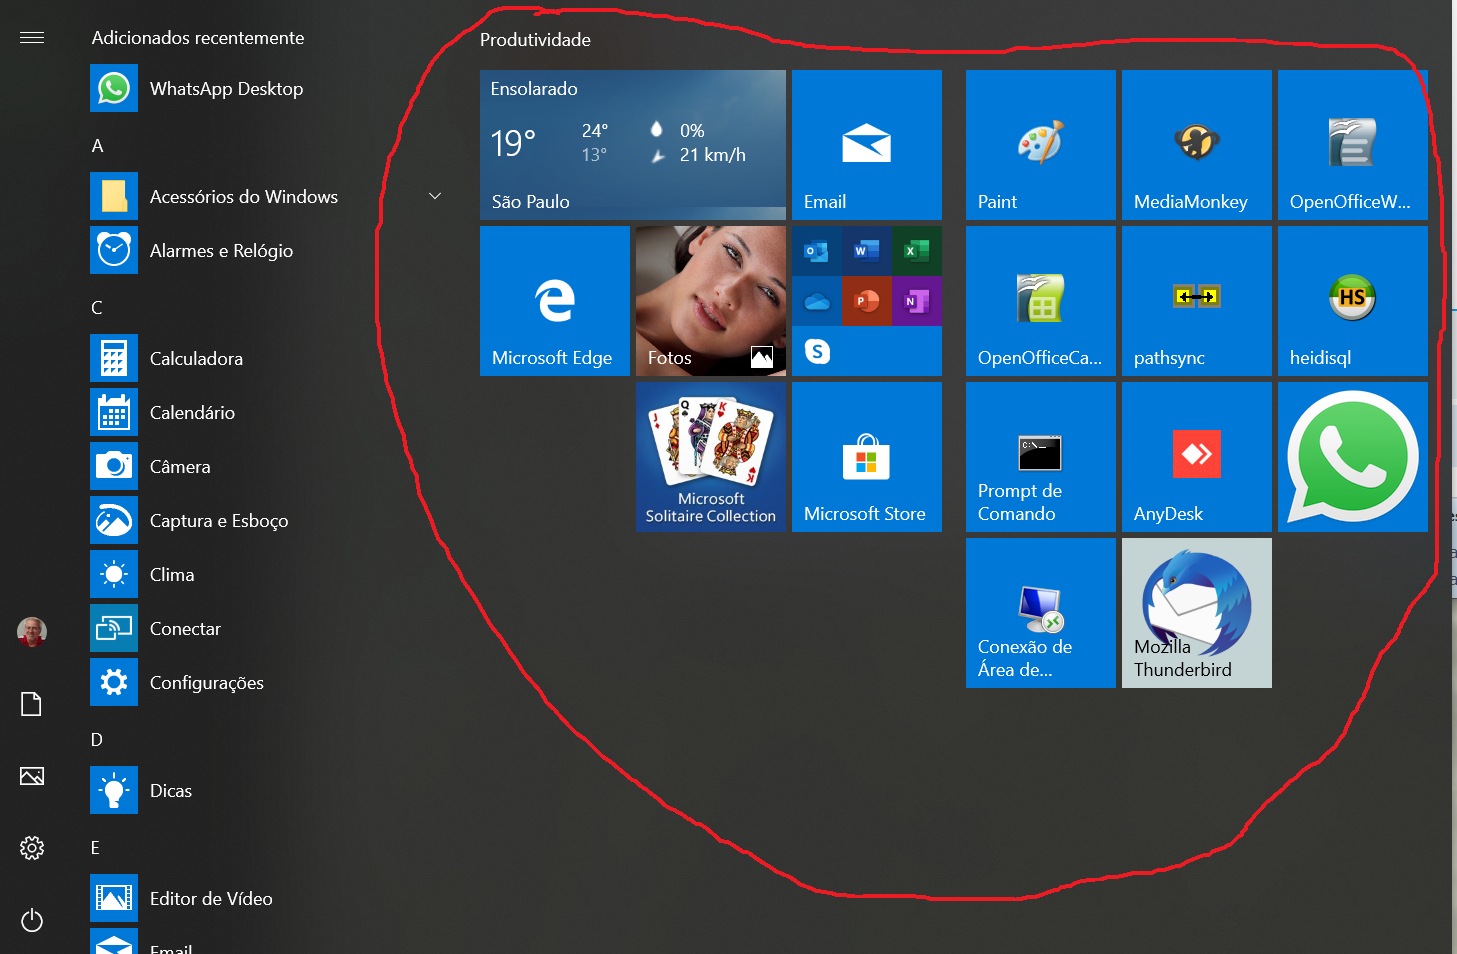Open the Office apps tile folder

click(866, 300)
